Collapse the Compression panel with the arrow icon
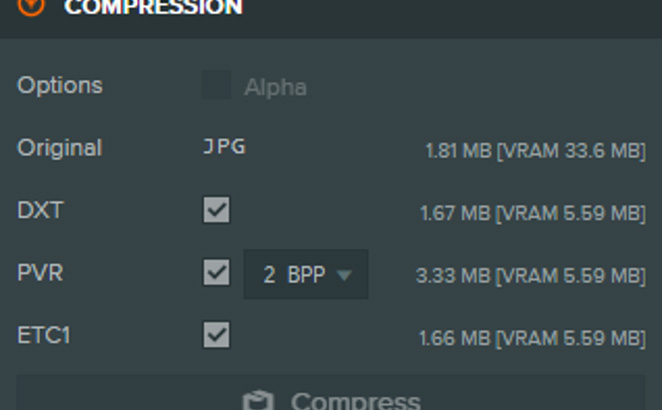Screen dimensions: 662x410 coord(31,6)
